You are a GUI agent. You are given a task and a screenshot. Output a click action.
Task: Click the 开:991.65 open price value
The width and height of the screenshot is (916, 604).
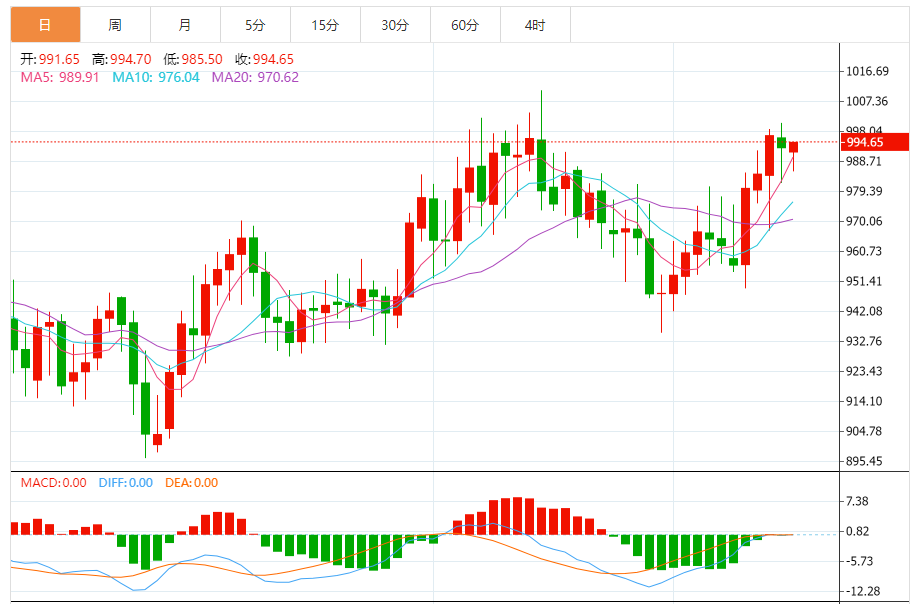50,59
